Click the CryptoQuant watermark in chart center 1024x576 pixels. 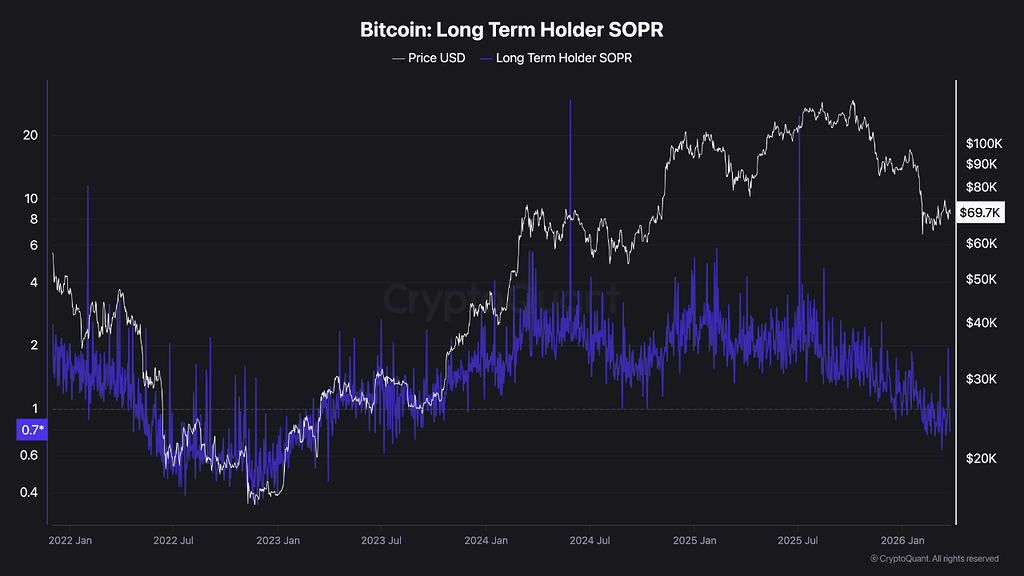pyautogui.click(x=501, y=299)
